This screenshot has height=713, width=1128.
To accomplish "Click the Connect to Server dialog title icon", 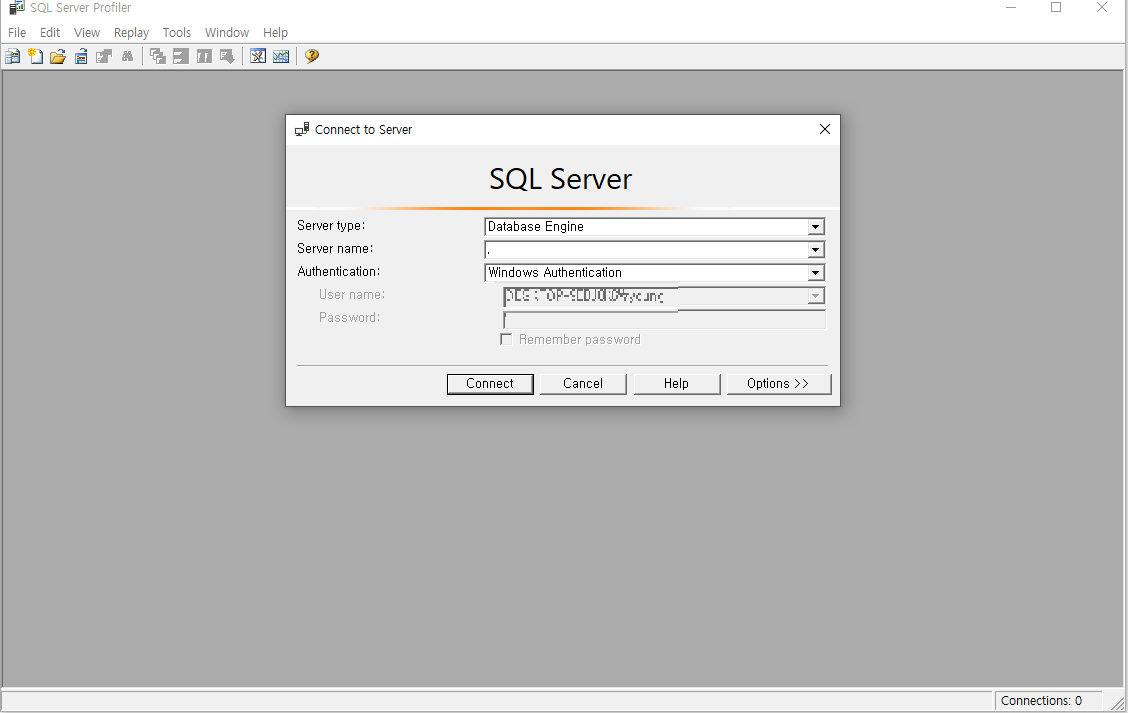I will [x=302, y=130].
